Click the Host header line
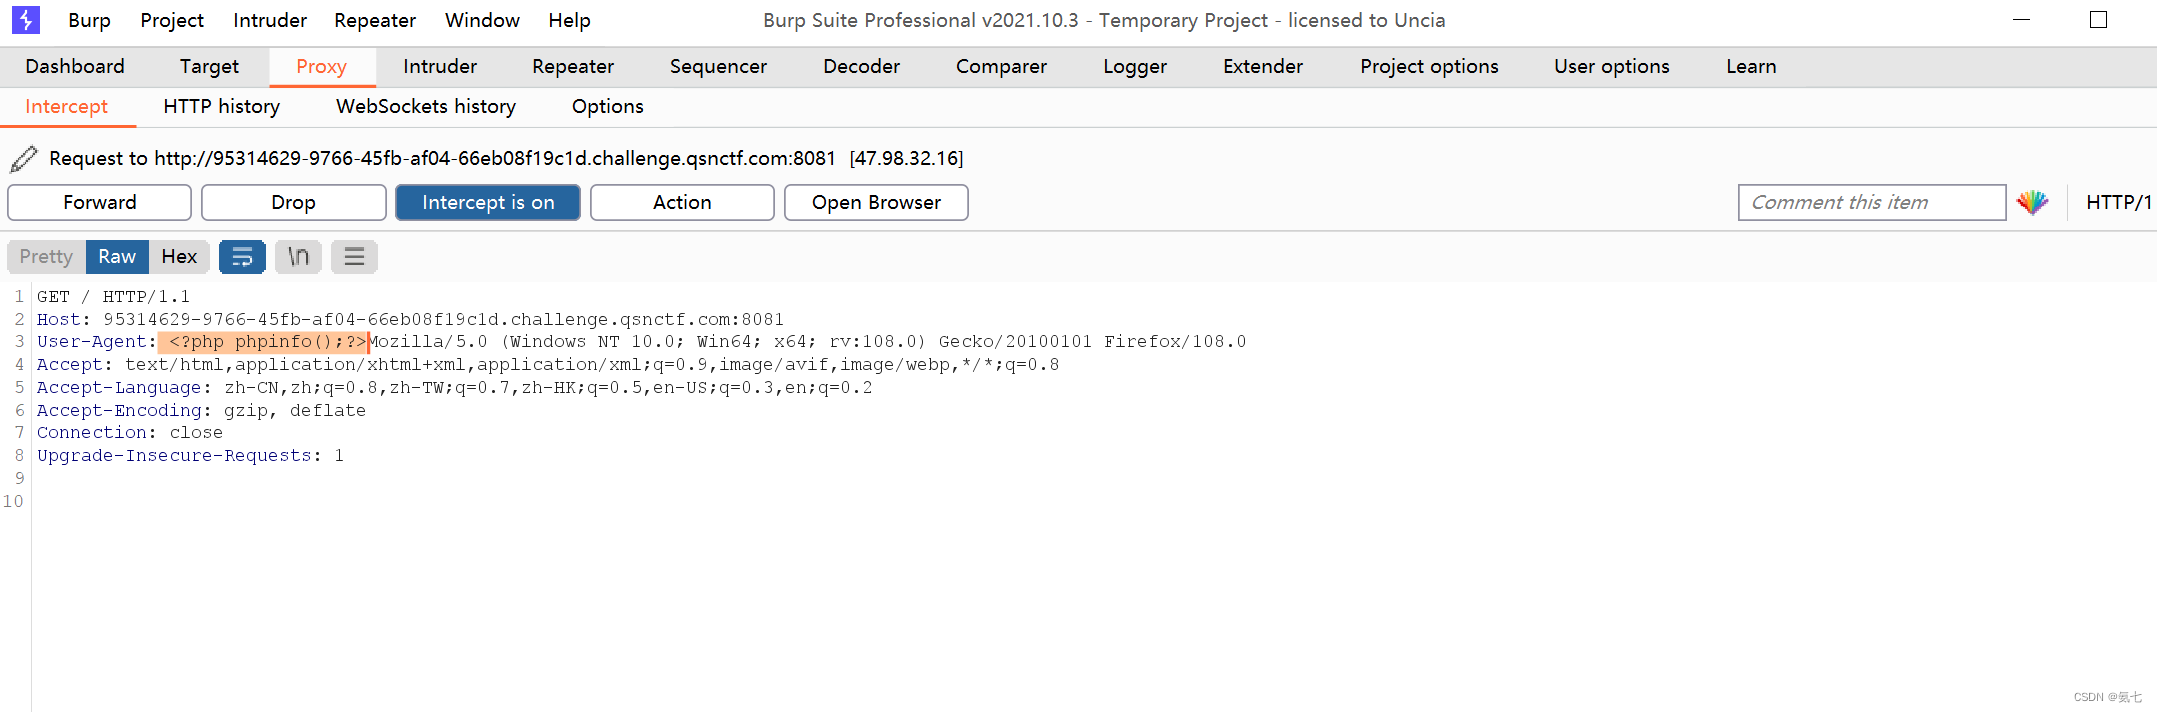 (x=410, y=320)
